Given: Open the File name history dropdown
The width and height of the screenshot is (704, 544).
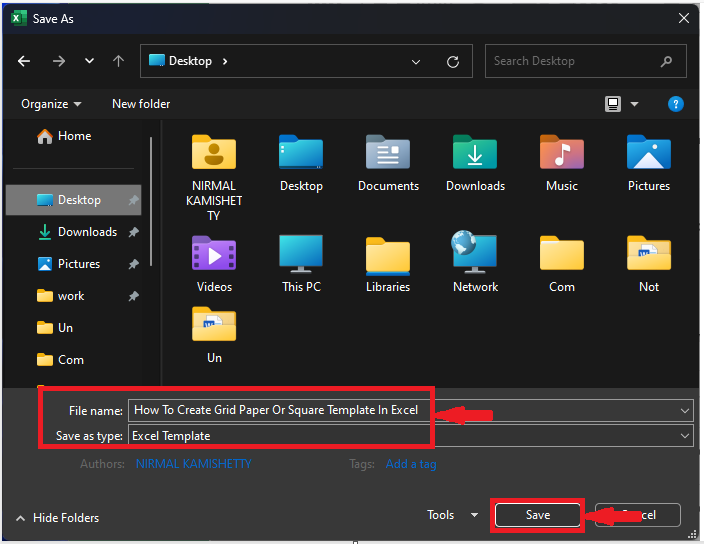Looking at the screenshot, I should (x=684, y=410).
